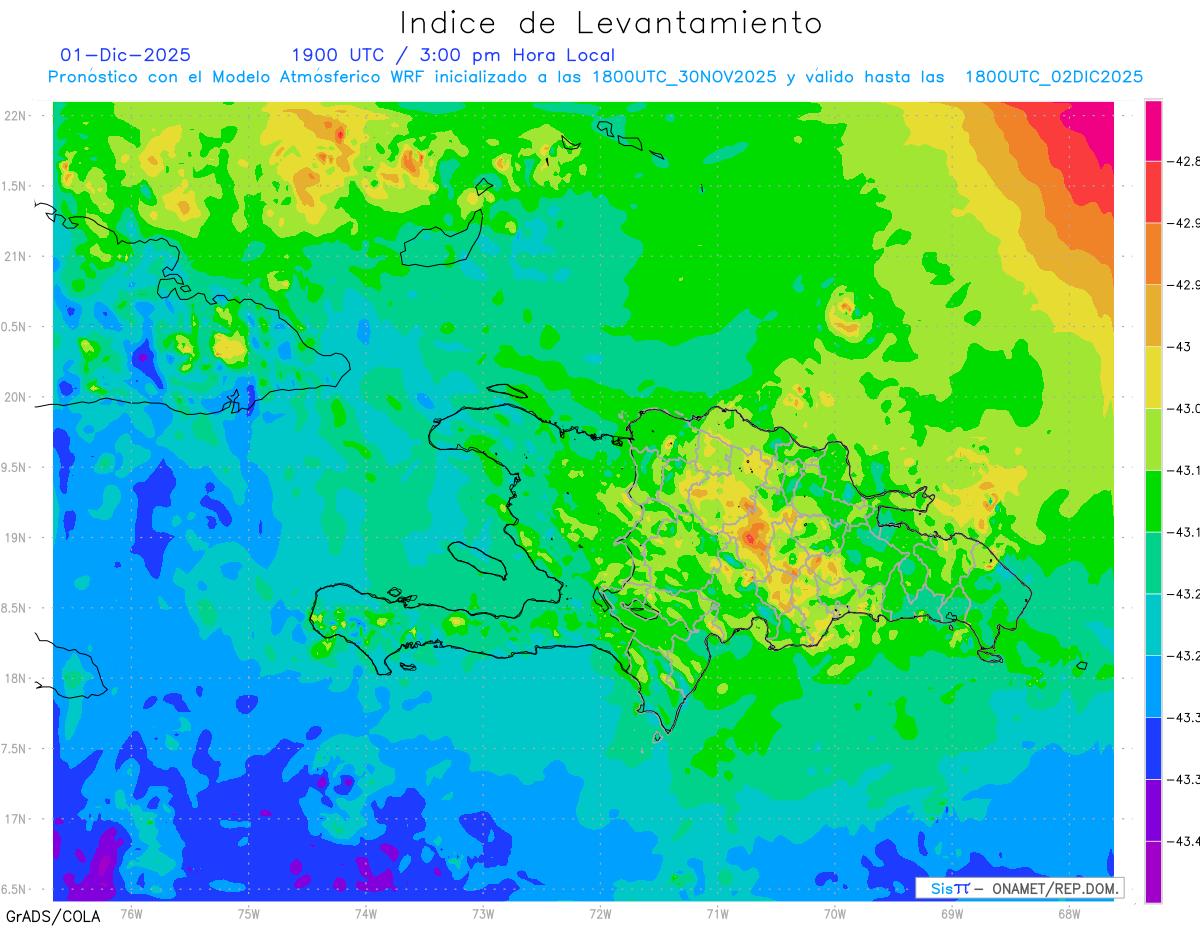The image size is (1200, 927).
Task: Click the pure green color bar swatch
Action: tap(1153, 502)
